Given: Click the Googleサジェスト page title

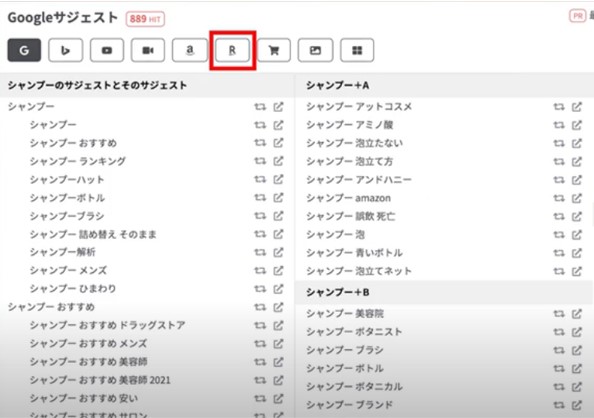Looking at the screenshot, I should pos(63,18).
